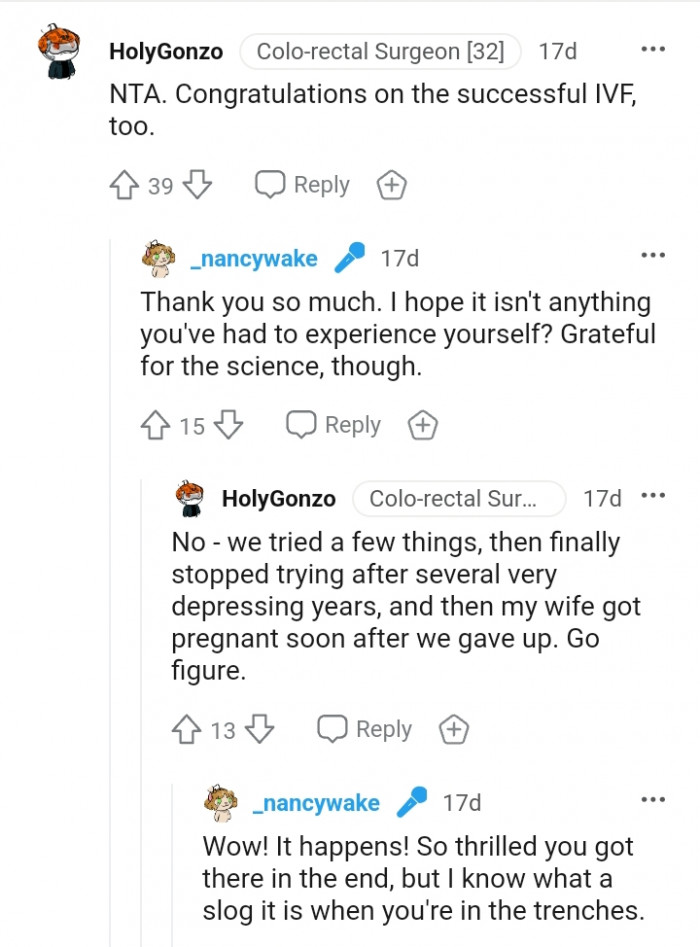Open the overflow menu on _nancywake's bottom comment

(x=653, y=798)
